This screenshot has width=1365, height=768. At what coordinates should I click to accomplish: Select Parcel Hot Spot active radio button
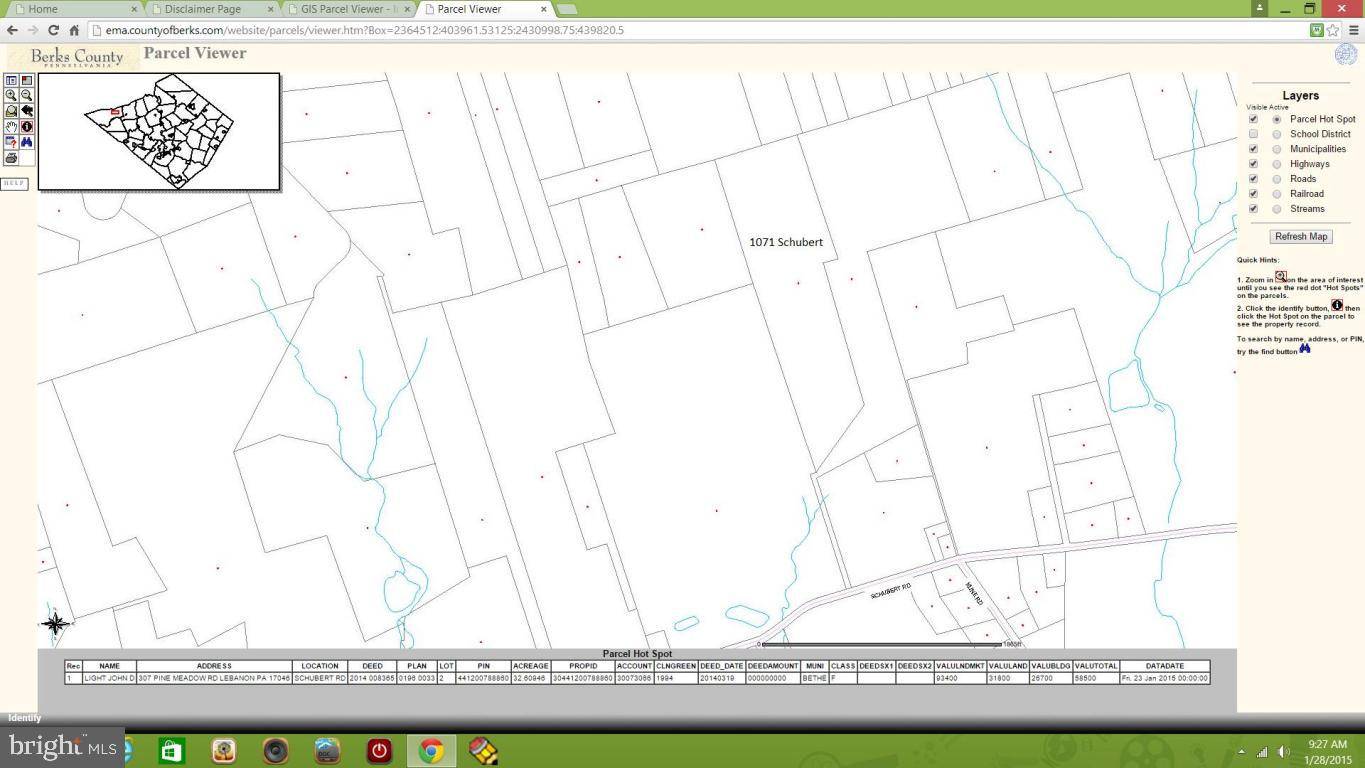tap(1277, 119)
